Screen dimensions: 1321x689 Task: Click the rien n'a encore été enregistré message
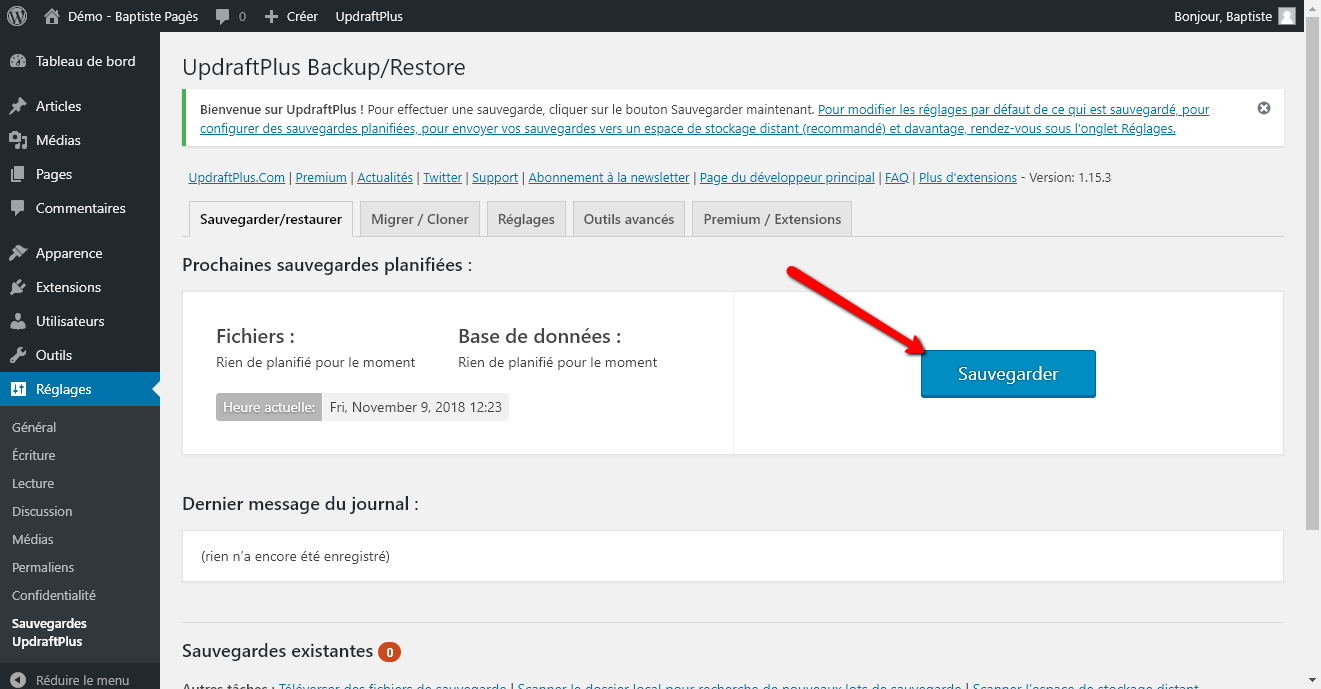pyautogui.click(x=295, y=555)
